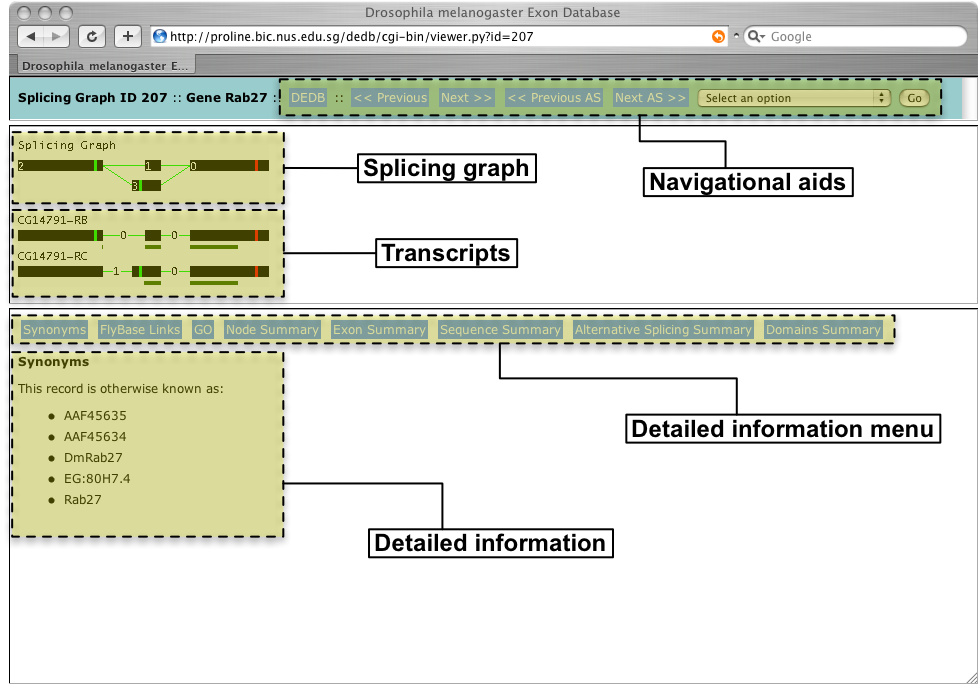Open the Domains Summary menu item
980x685 pixels.
(823, 329)
